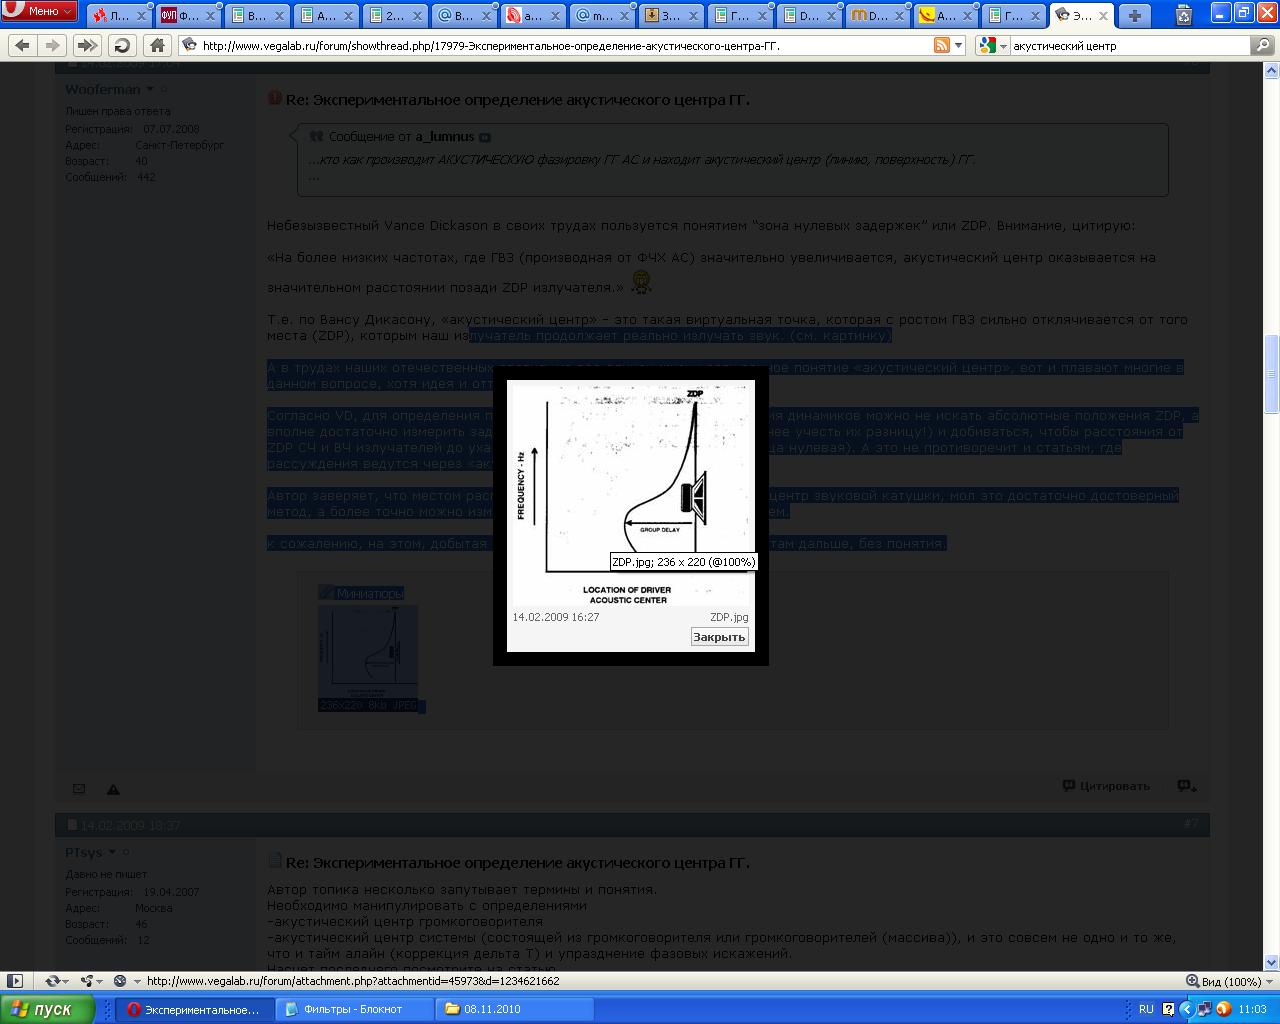Open the Opera Меню button
Screen dimensions: 1280x1024
coord(40,11)
